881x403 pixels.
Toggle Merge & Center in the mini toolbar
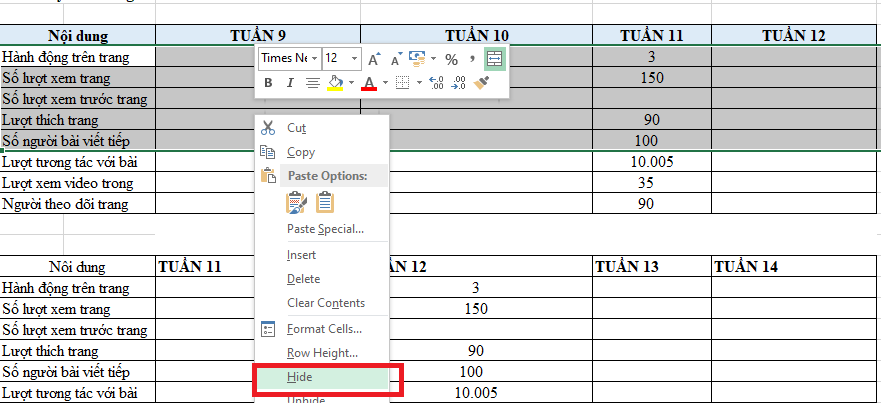click(494, 58)
